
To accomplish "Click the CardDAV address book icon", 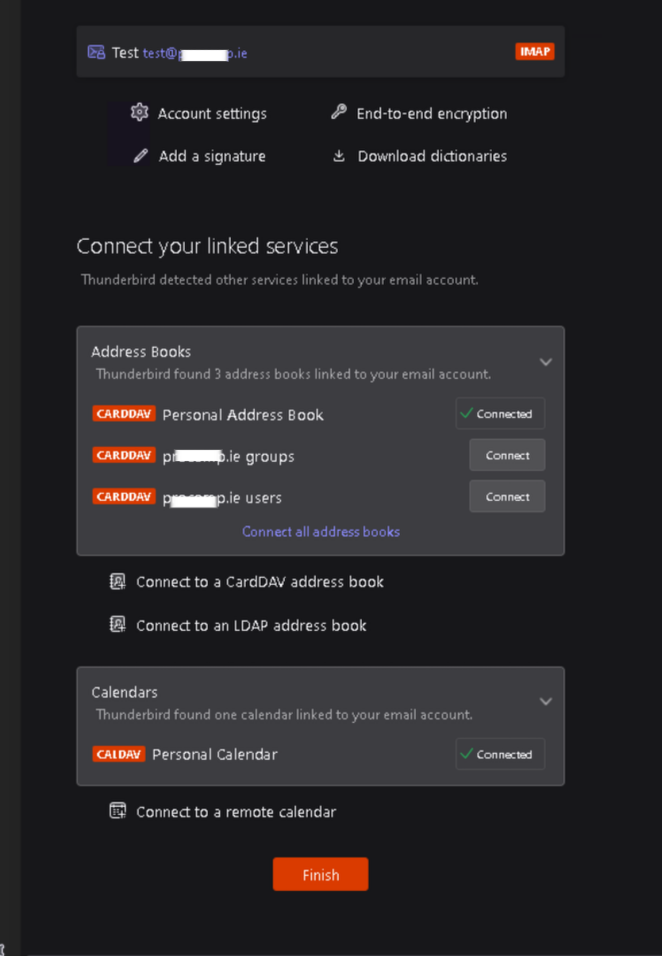I will click(x=117, y=582).
